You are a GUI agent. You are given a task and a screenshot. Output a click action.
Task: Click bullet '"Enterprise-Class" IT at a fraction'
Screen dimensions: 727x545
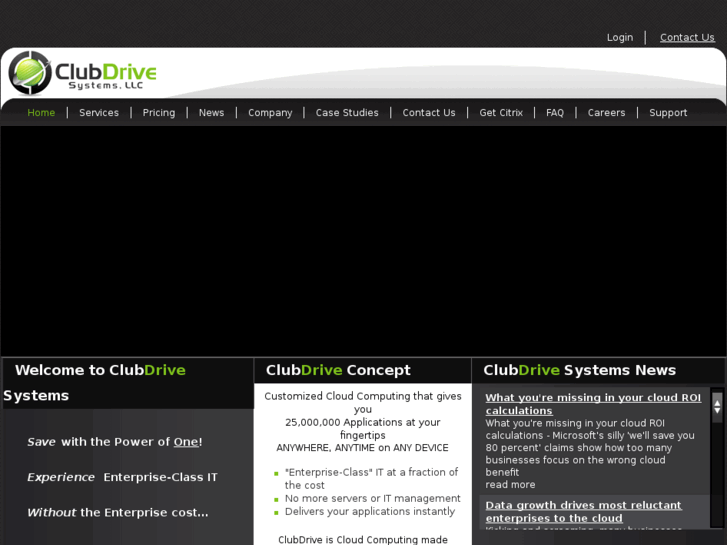[x=371, y=479]
